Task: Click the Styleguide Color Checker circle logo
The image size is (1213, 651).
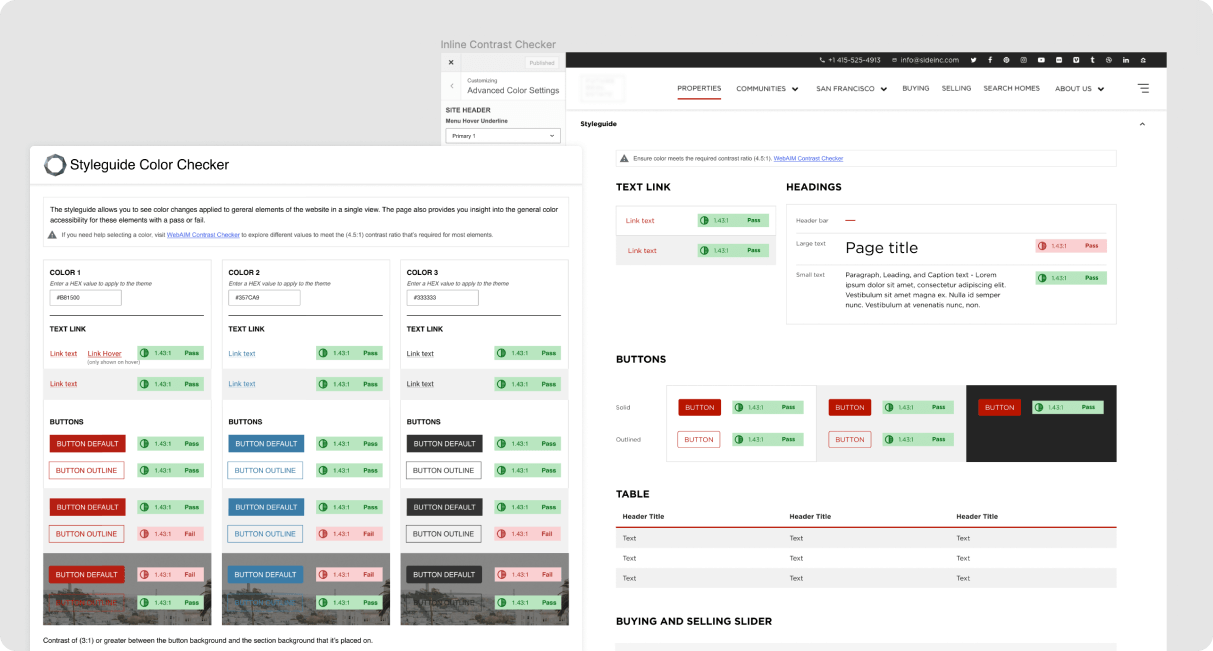Action: point(54,164)
